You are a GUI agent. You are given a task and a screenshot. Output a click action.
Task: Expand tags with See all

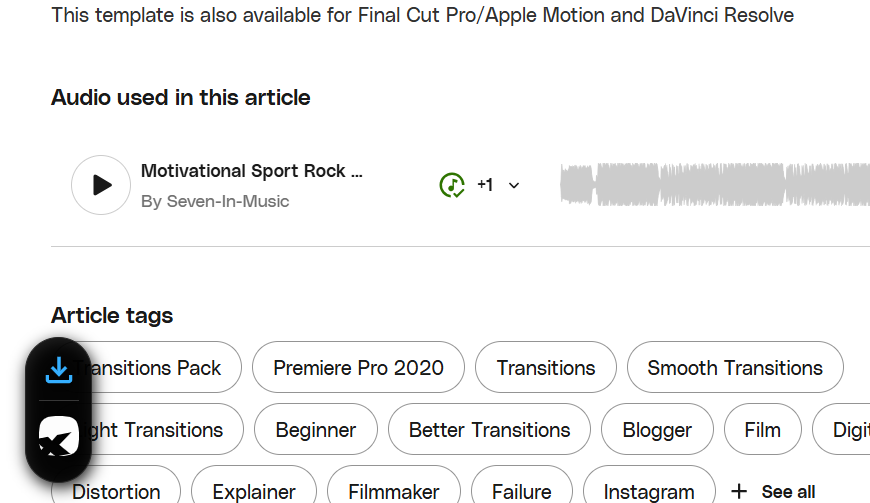click(x=773, y=491)
